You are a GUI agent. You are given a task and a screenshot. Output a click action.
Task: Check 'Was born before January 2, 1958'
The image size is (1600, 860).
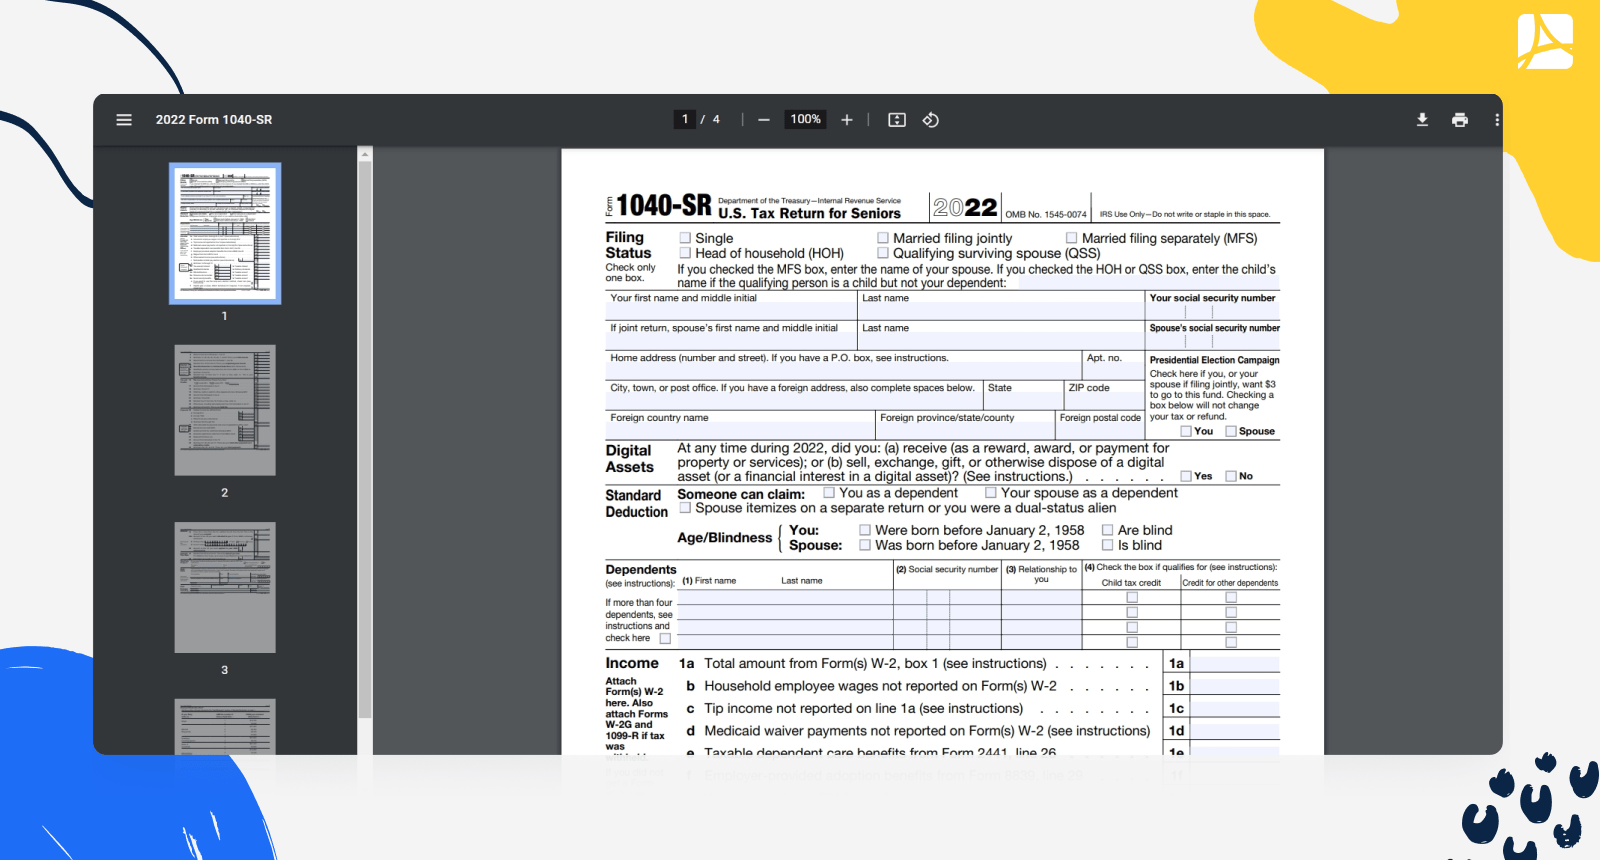point(865,545)
